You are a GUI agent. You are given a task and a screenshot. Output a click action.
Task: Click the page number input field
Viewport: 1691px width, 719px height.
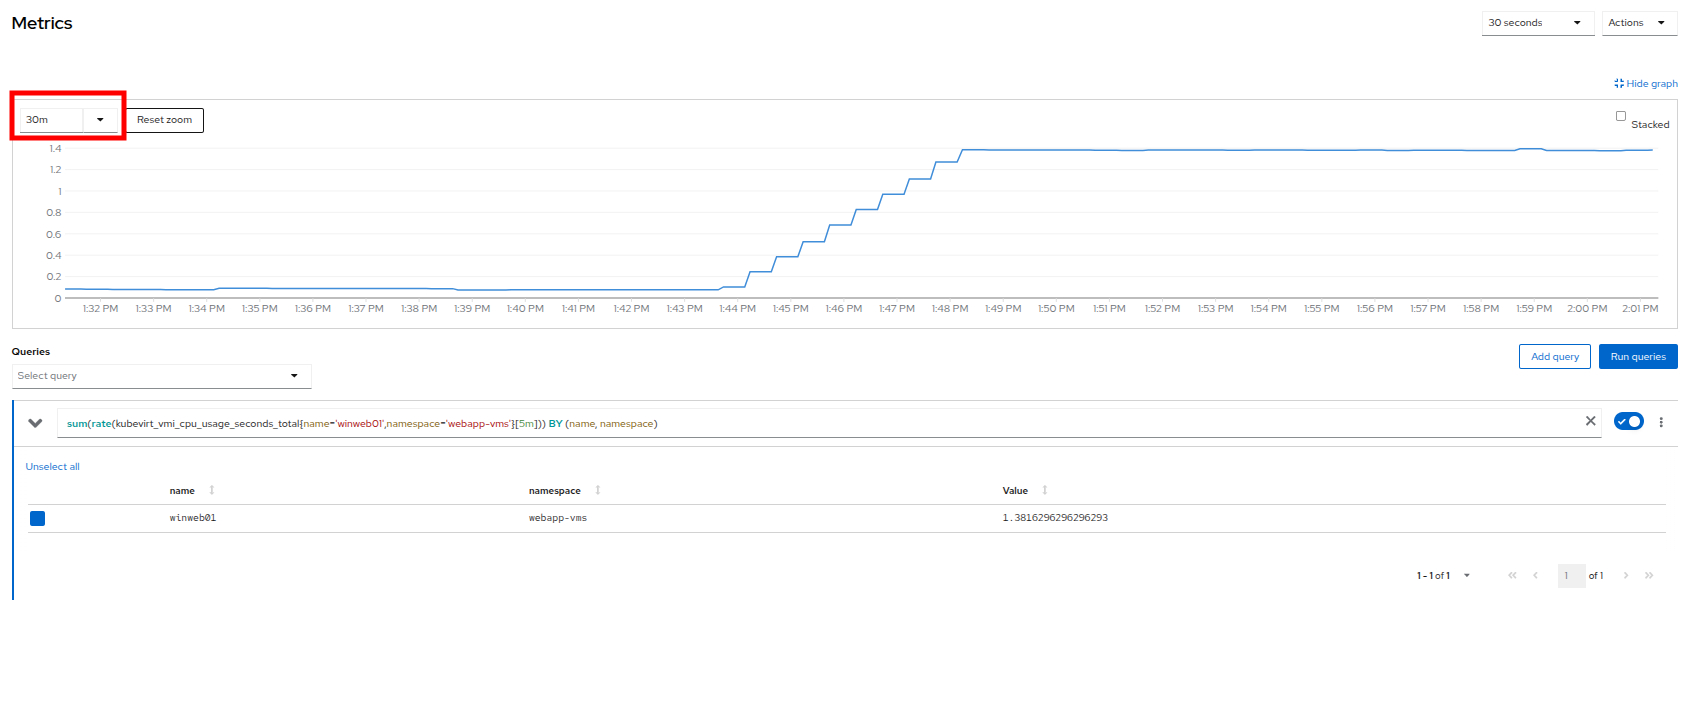tap(1571, 576)
